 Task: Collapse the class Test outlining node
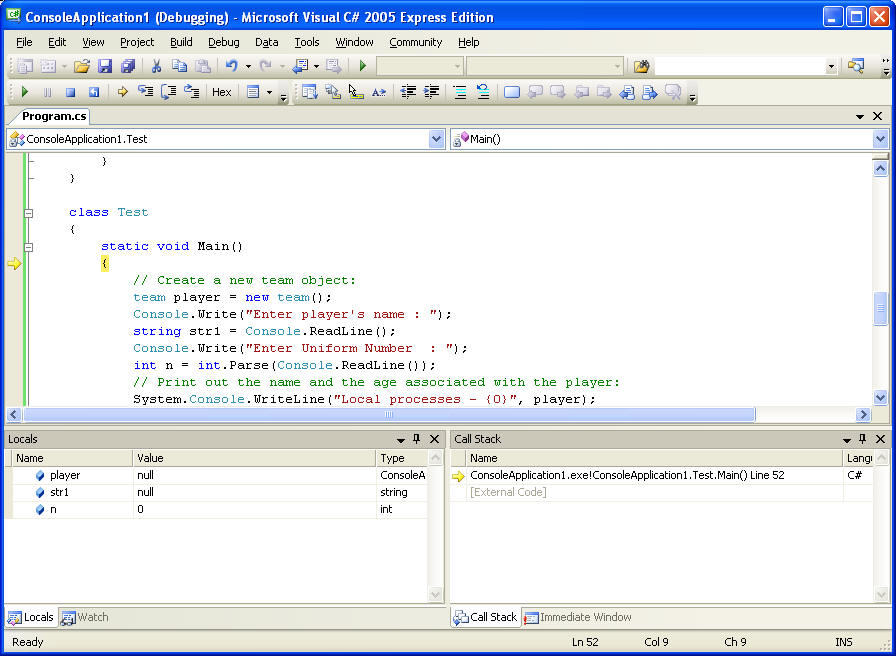pyautogui.click(x=29, y=213)
